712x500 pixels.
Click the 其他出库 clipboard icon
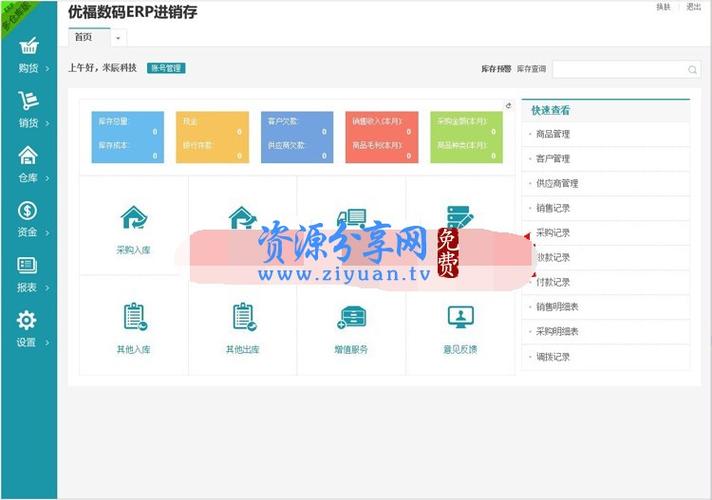click(x=244, y=317)
